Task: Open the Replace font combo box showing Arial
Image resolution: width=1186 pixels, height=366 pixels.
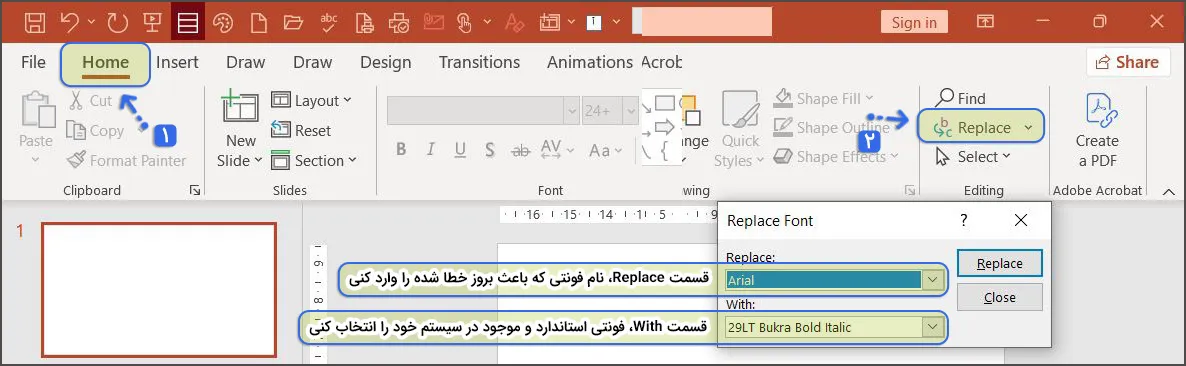Action: tap(834, 280)
